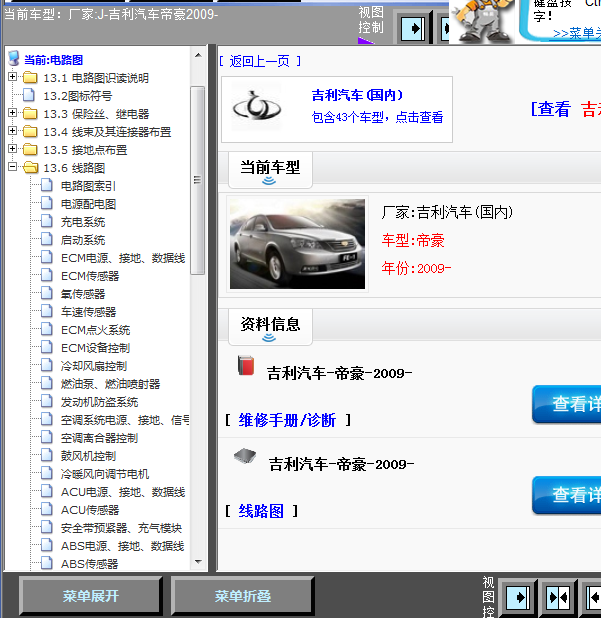Click the tree panel scrollbar thumb
The height and width of the screenshot is (618, 601).
tap(197, 180)
